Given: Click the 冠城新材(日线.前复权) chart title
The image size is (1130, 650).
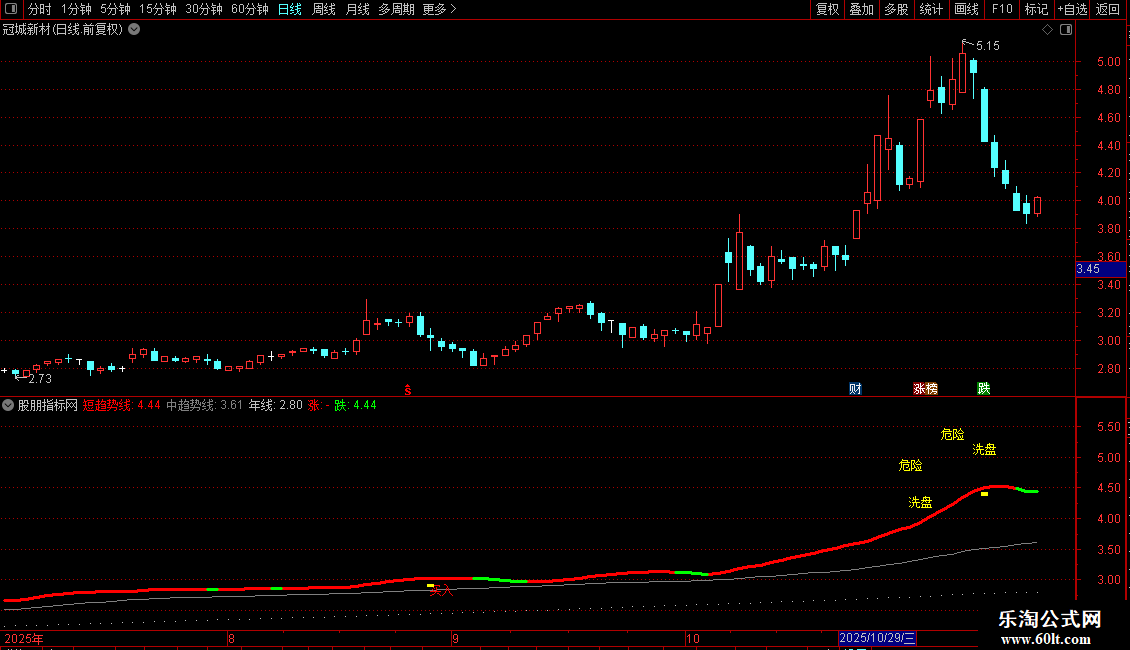Looking at the screenshot, I should point(63,30).
